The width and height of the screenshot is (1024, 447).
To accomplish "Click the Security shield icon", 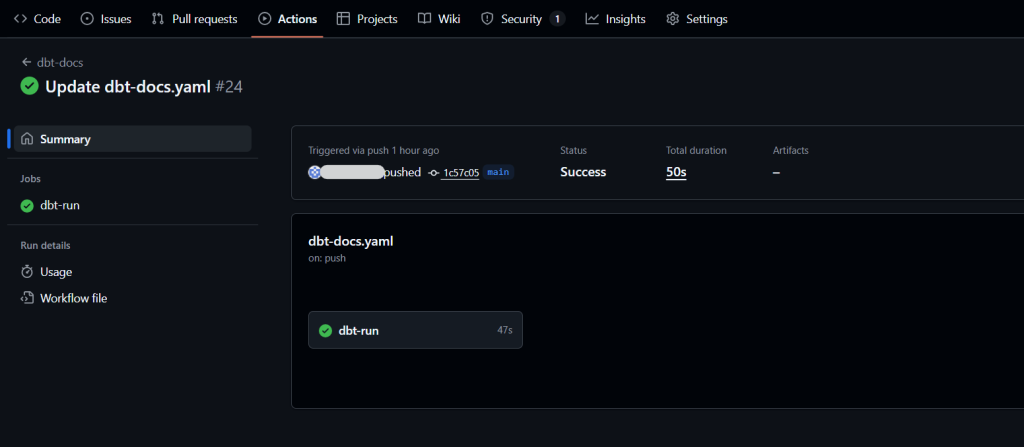I will point(487,19).
